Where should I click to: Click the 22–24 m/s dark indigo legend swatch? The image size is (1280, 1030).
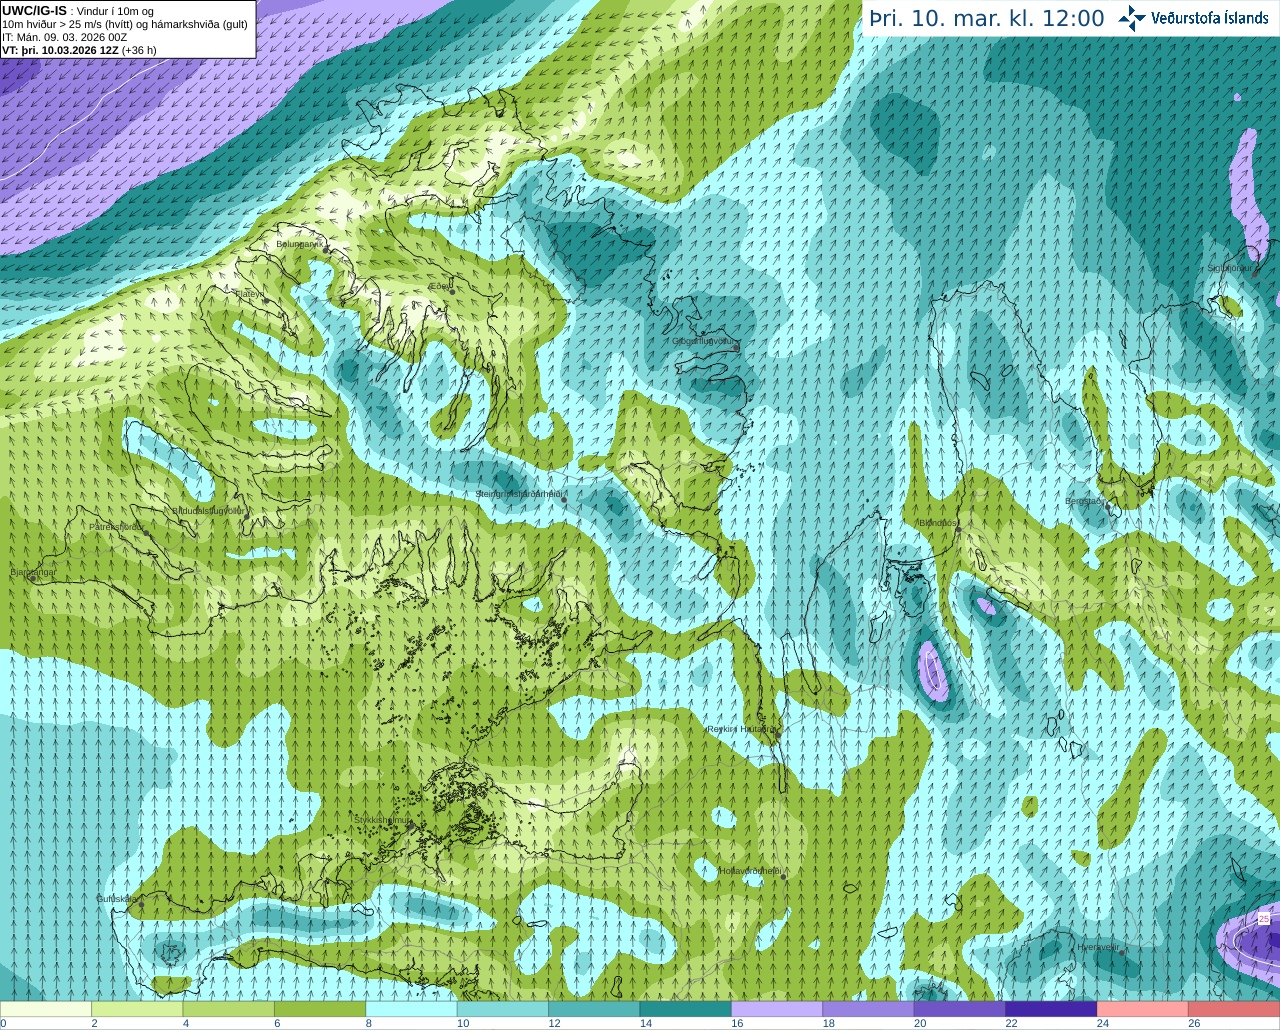(1051, 1009)
